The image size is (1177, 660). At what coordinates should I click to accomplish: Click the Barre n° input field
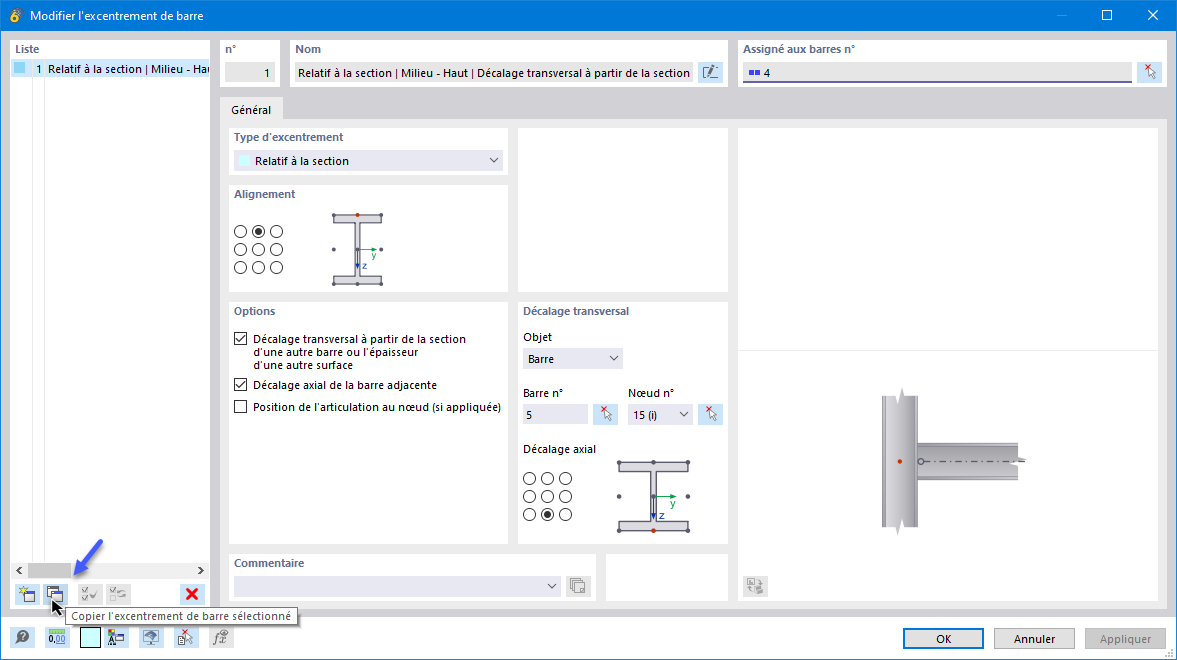[x=555, y=414]
